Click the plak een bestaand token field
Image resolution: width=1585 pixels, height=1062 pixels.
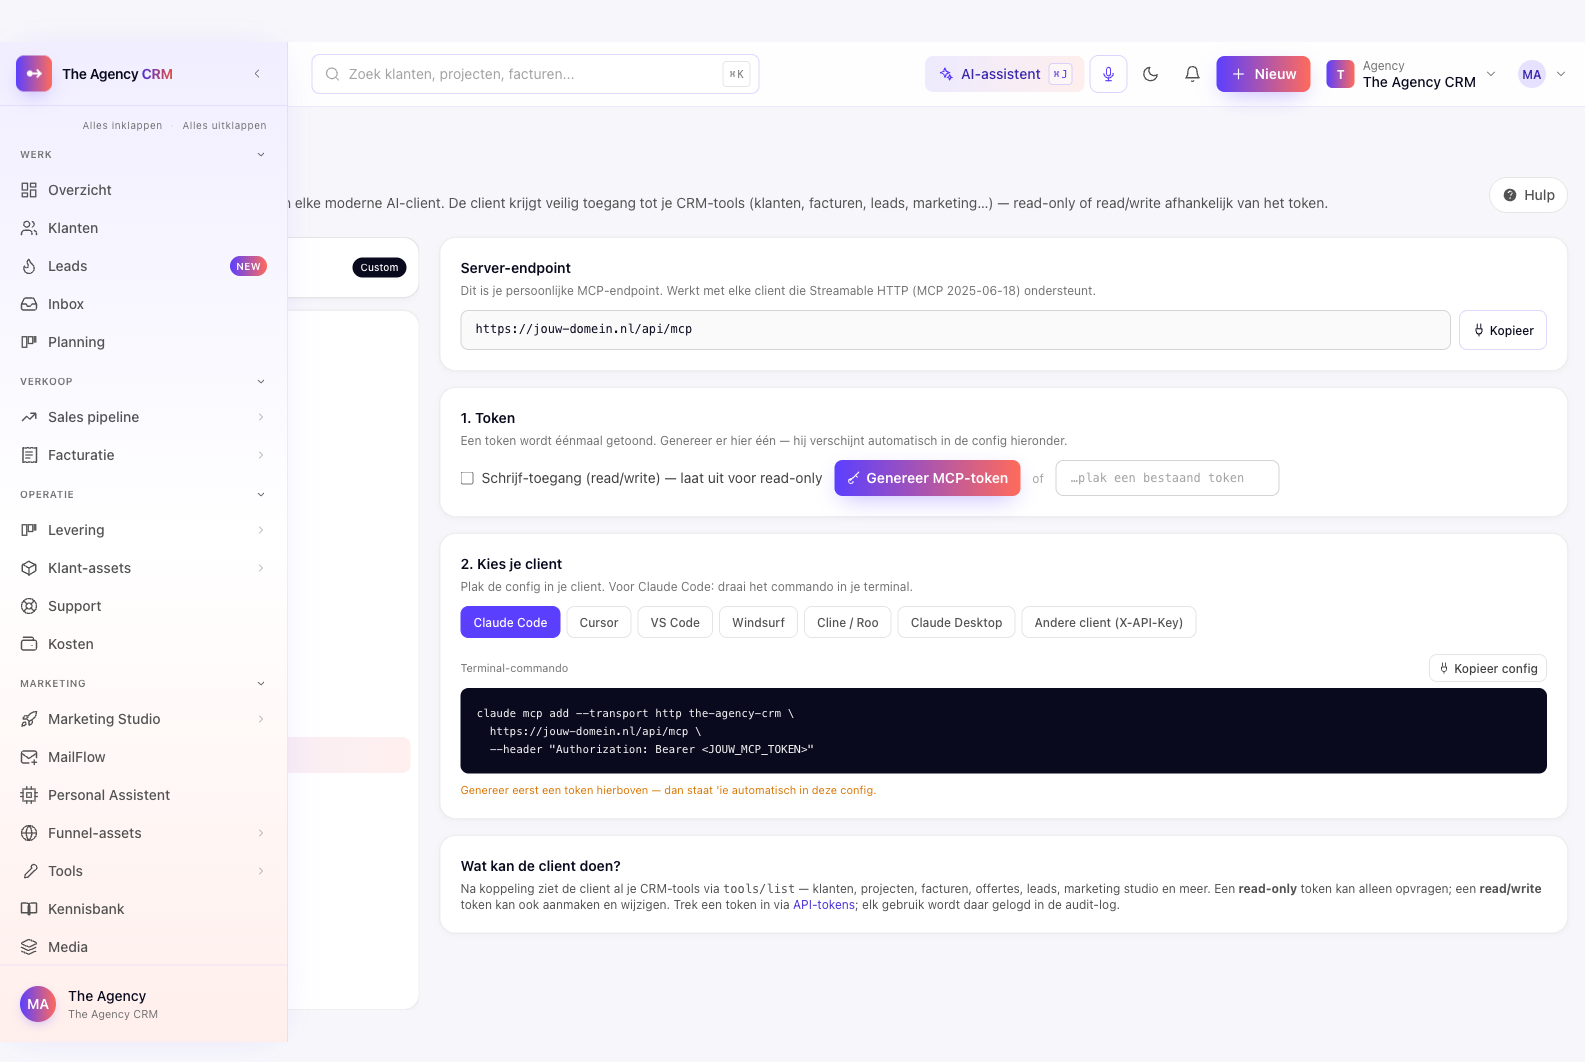1167,478
